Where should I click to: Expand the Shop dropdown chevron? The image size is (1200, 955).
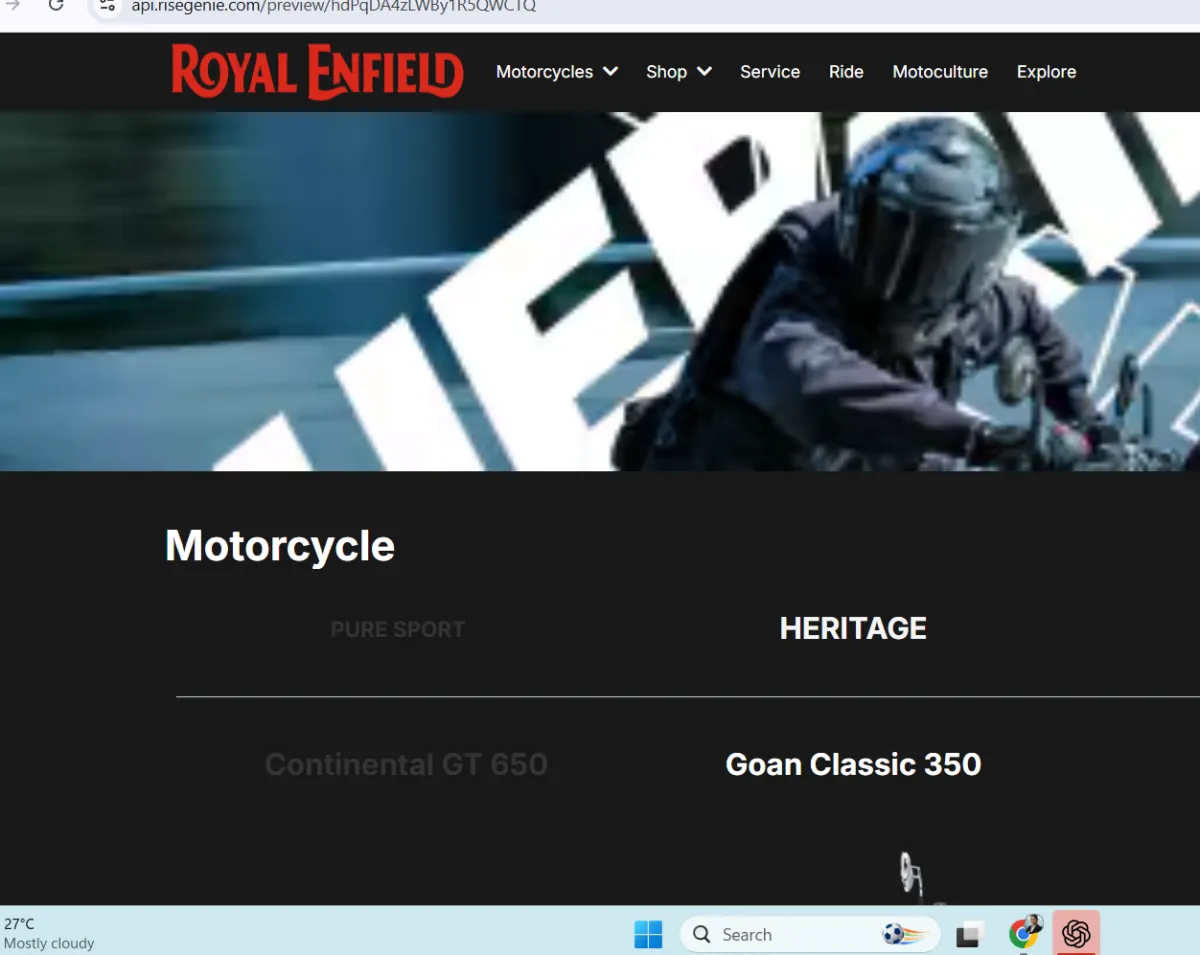point(704,71)
